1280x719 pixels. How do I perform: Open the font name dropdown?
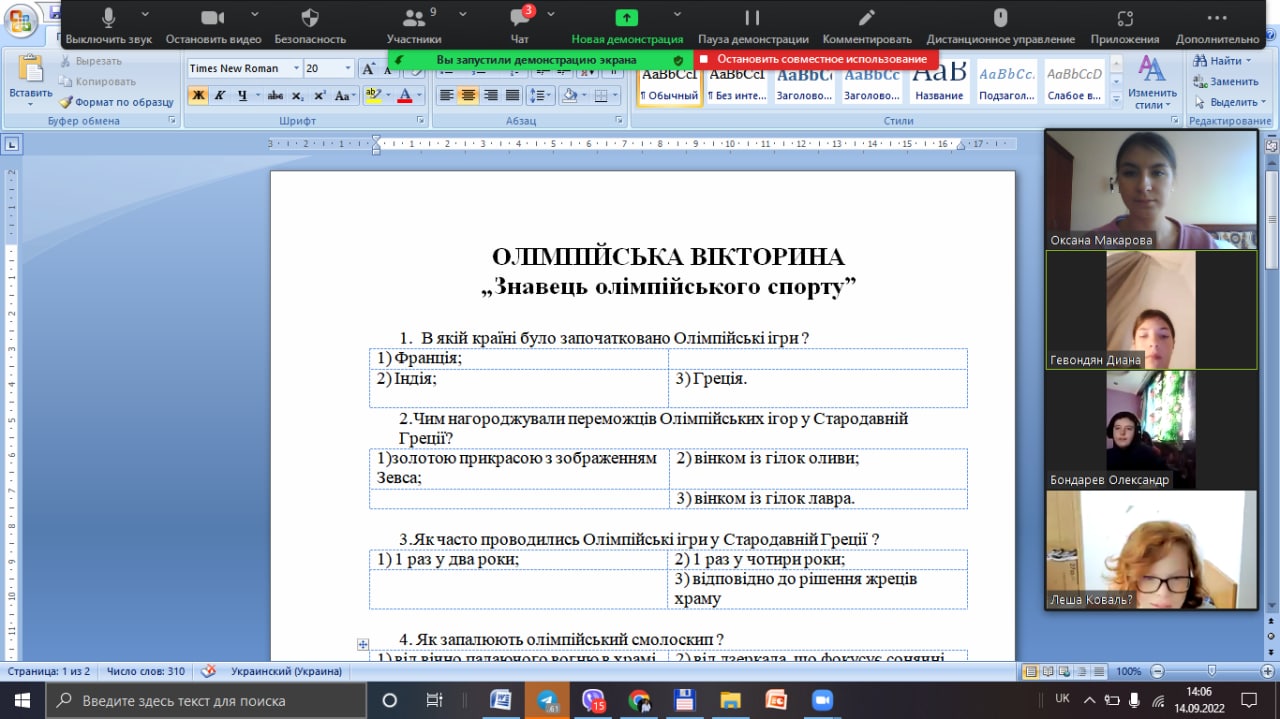[x=296, y=68]
